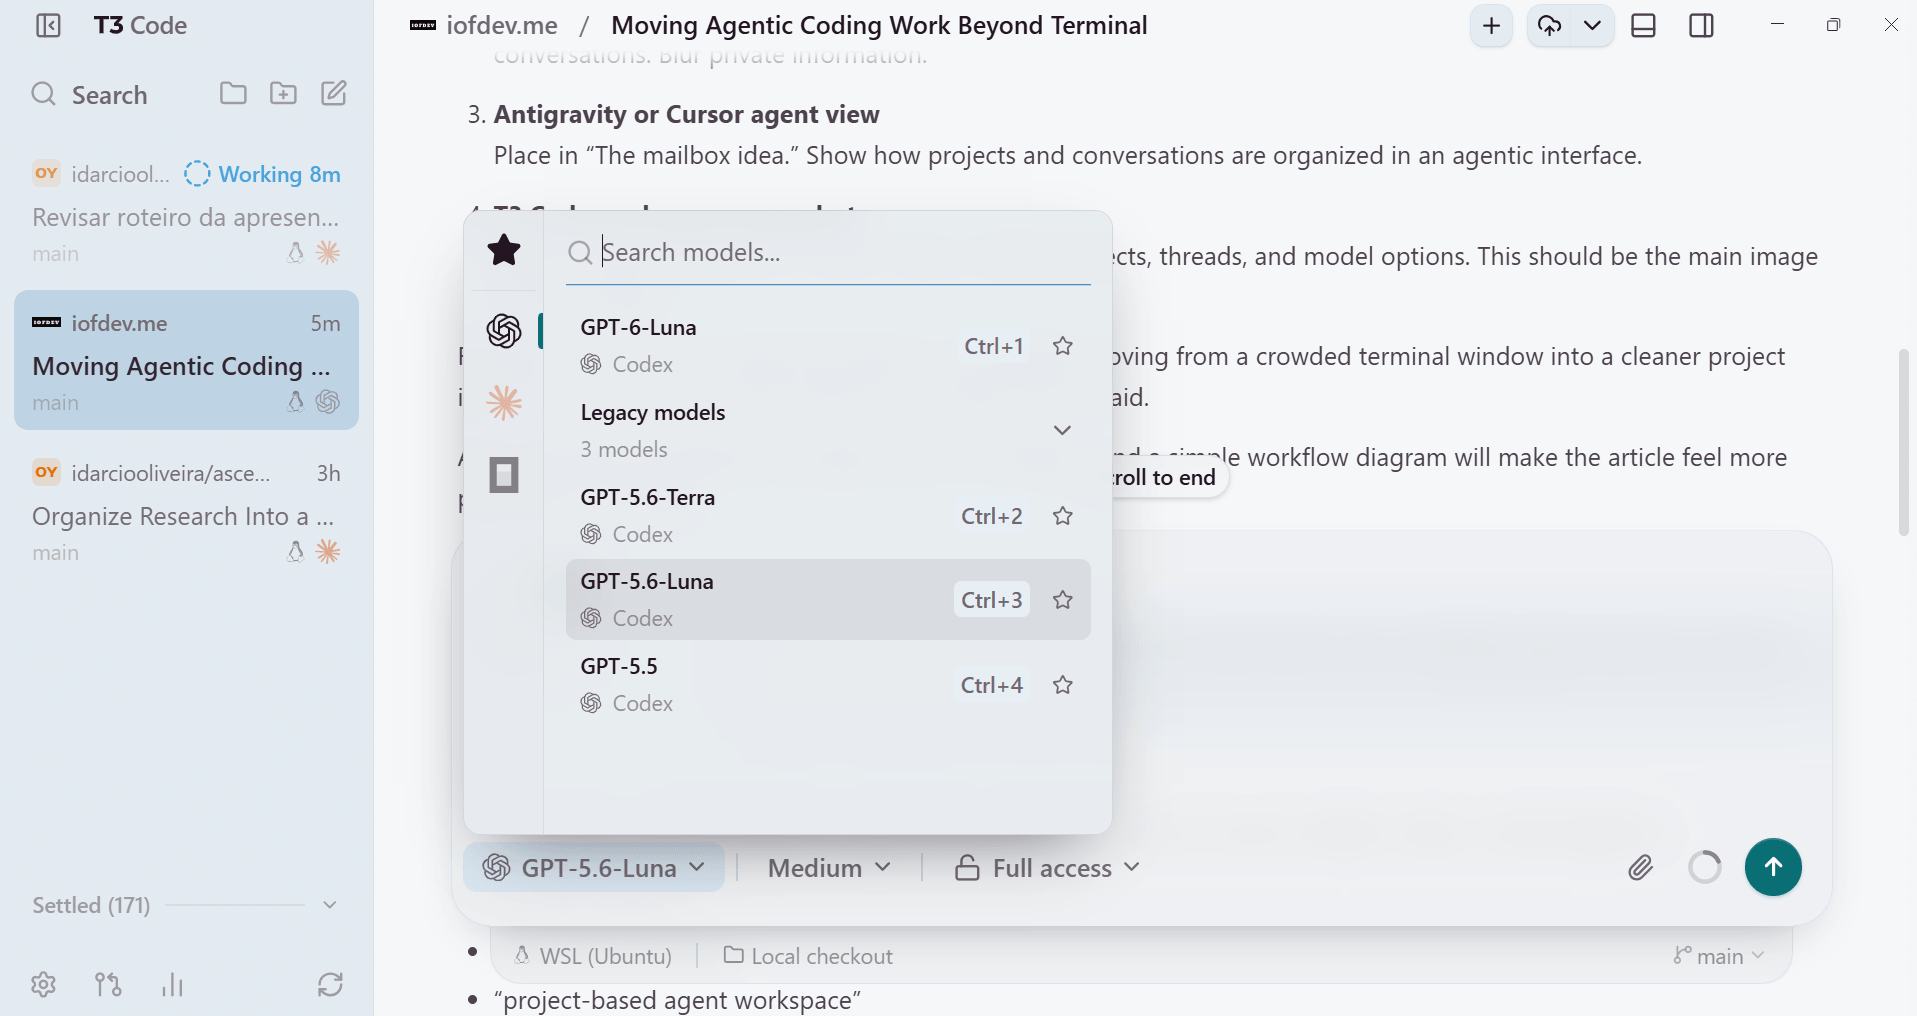
Task: Click the circular progress ring beside send
Action: (x=1705, y=867)
